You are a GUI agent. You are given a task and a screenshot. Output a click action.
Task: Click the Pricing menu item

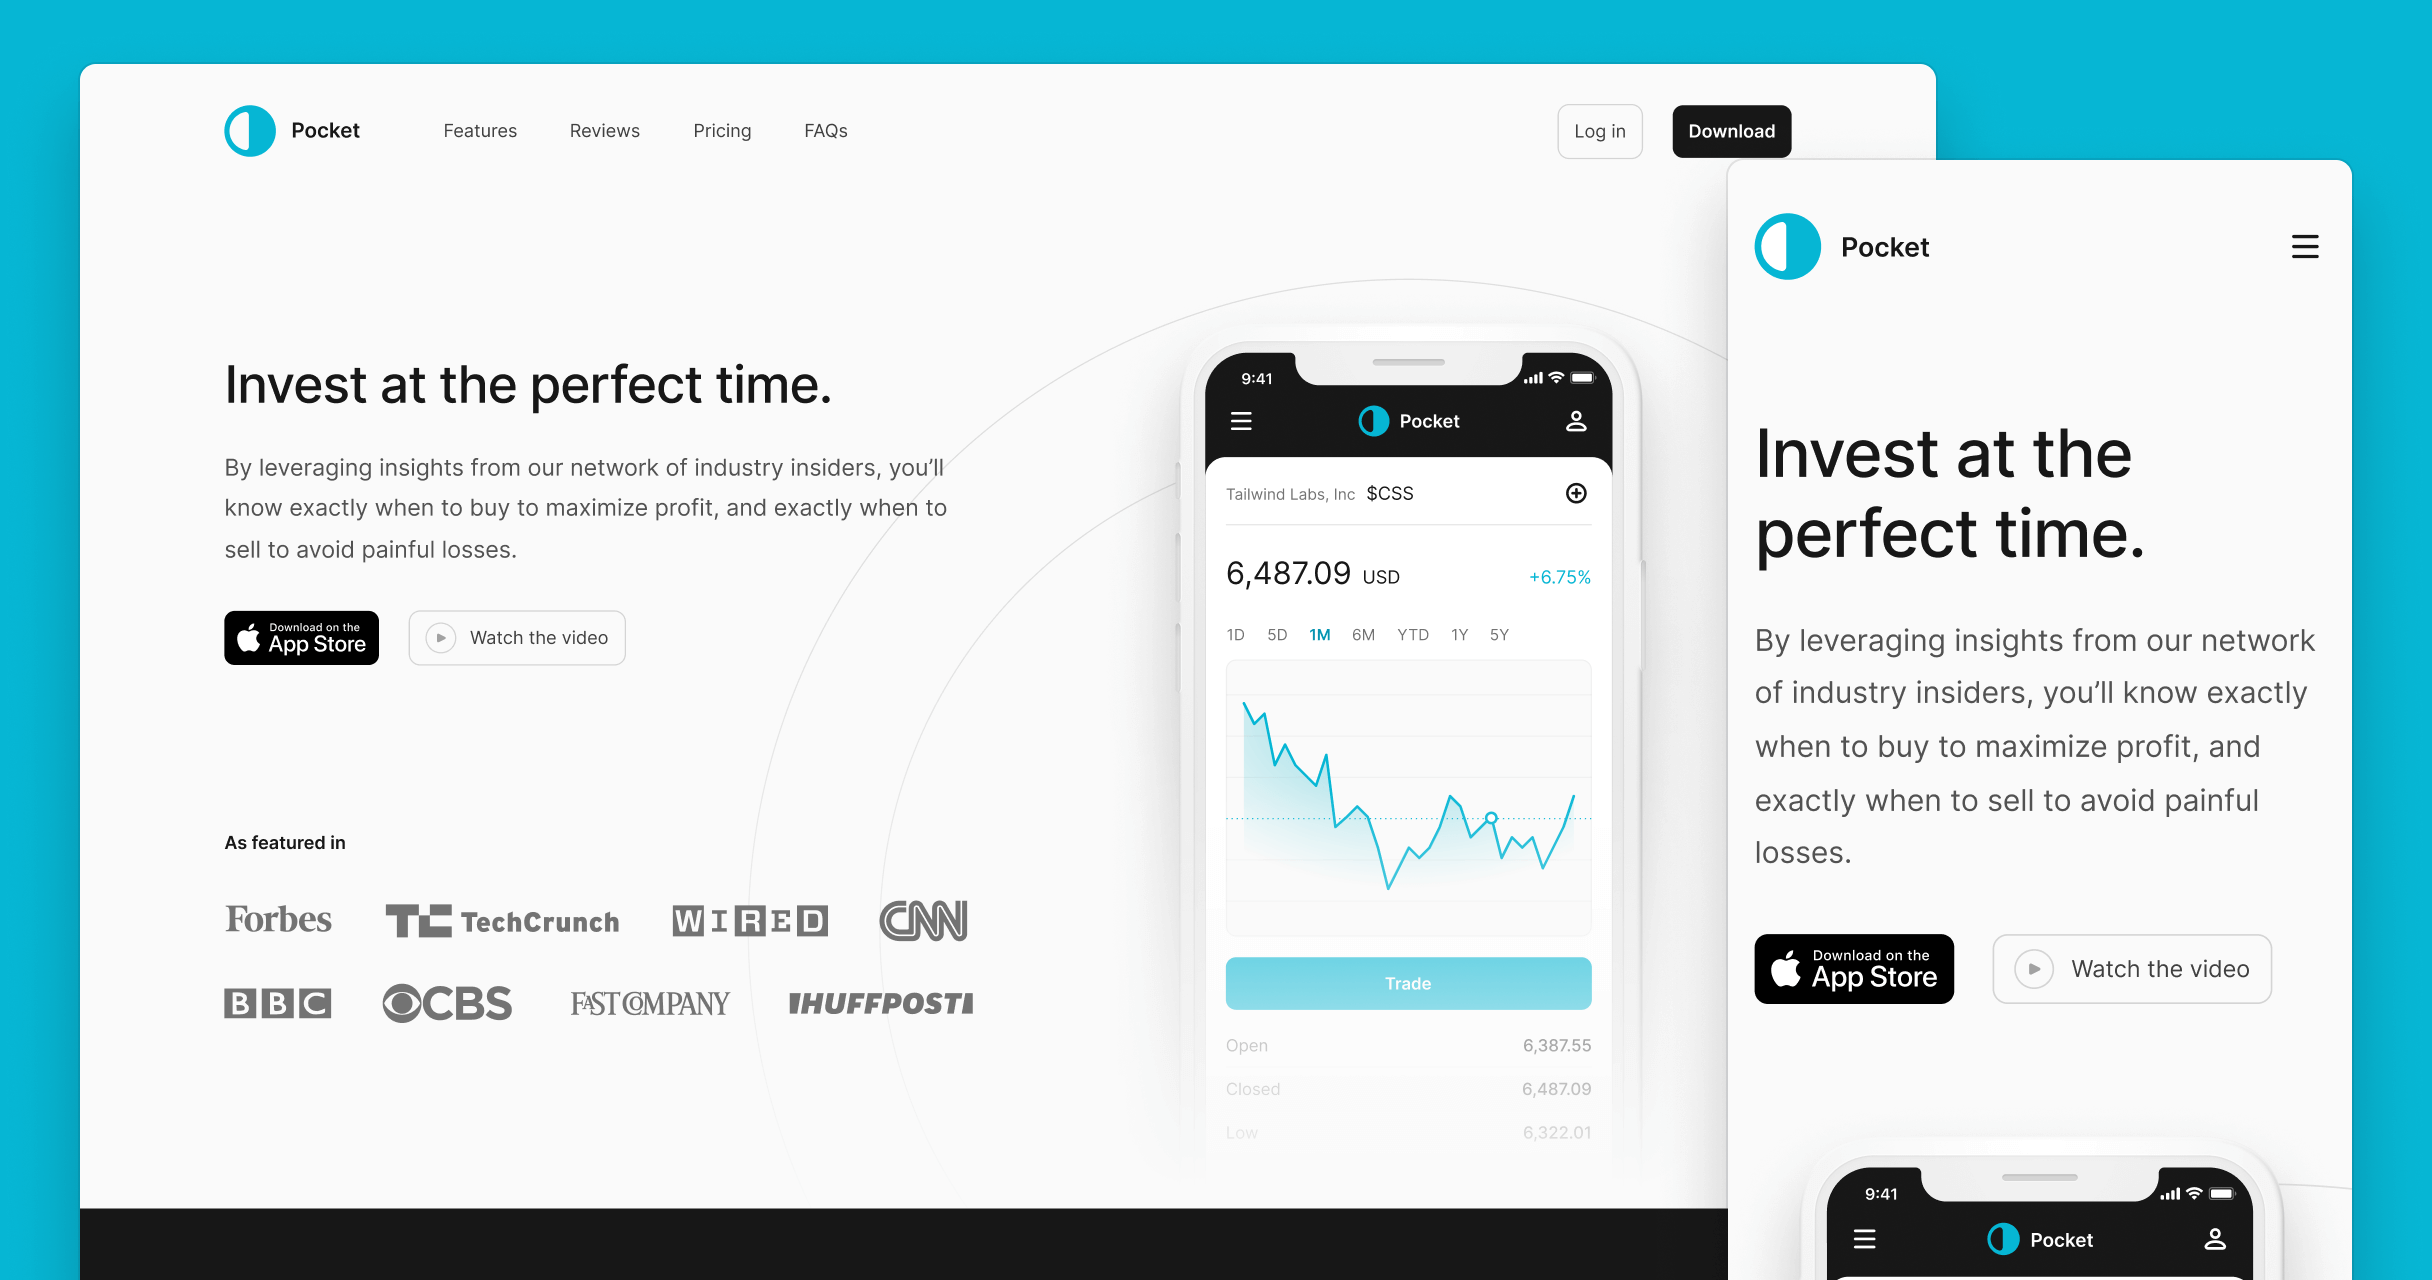pyautogui.click(x=722, y=130)
